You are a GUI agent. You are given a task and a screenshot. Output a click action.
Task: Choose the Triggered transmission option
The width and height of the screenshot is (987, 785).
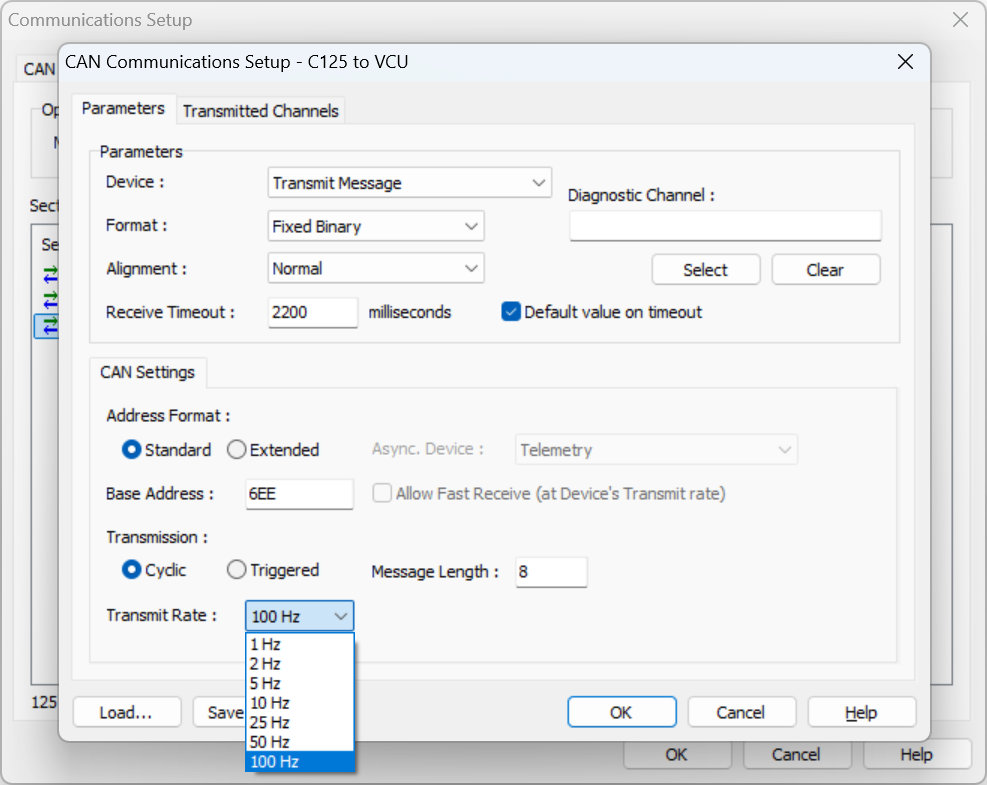coord(237,570)
